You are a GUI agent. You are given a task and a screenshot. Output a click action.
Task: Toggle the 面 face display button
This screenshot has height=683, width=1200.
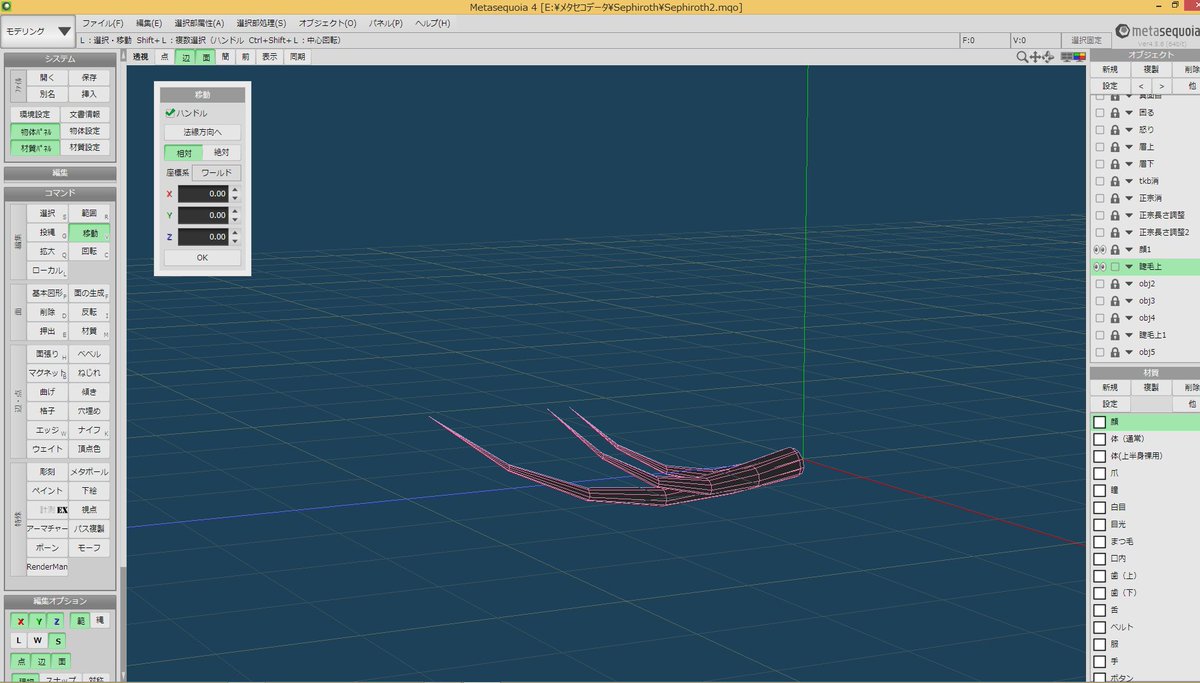coord(206,57)
